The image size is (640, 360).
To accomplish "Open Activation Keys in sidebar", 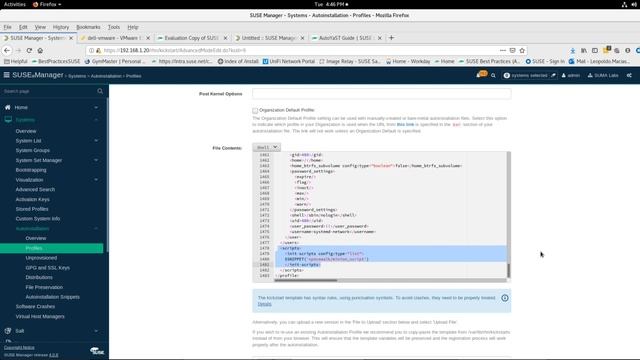I will point(32,199).
